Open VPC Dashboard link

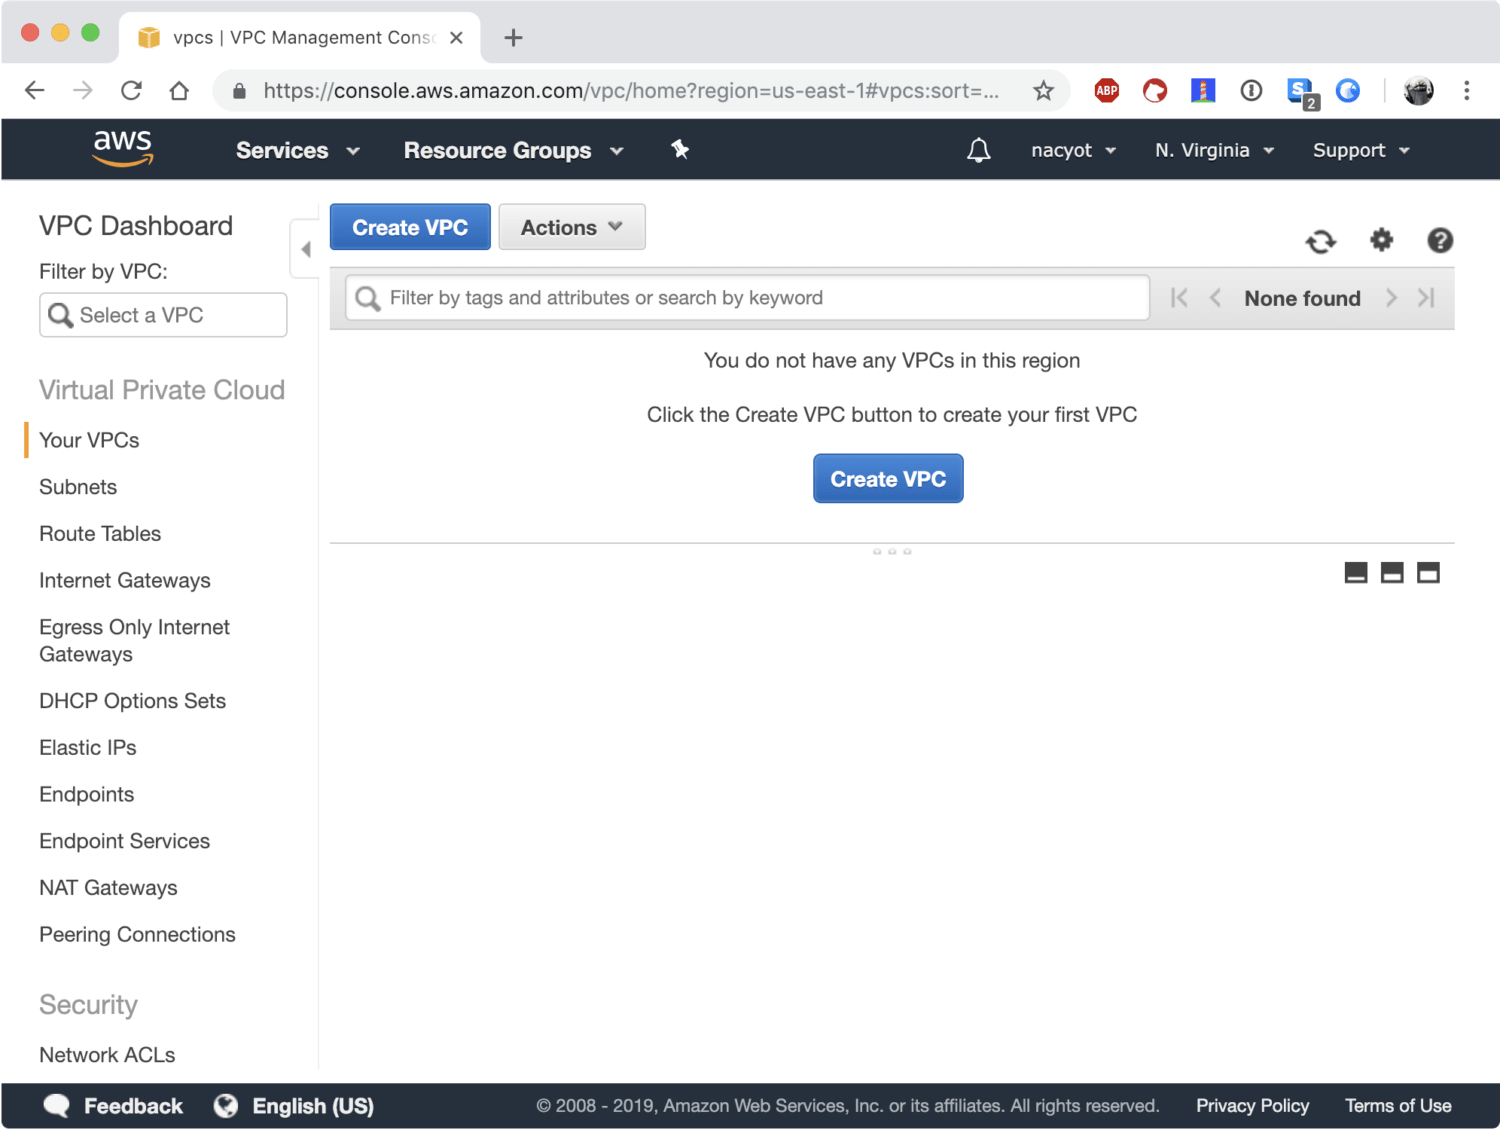tap(136, 226)
